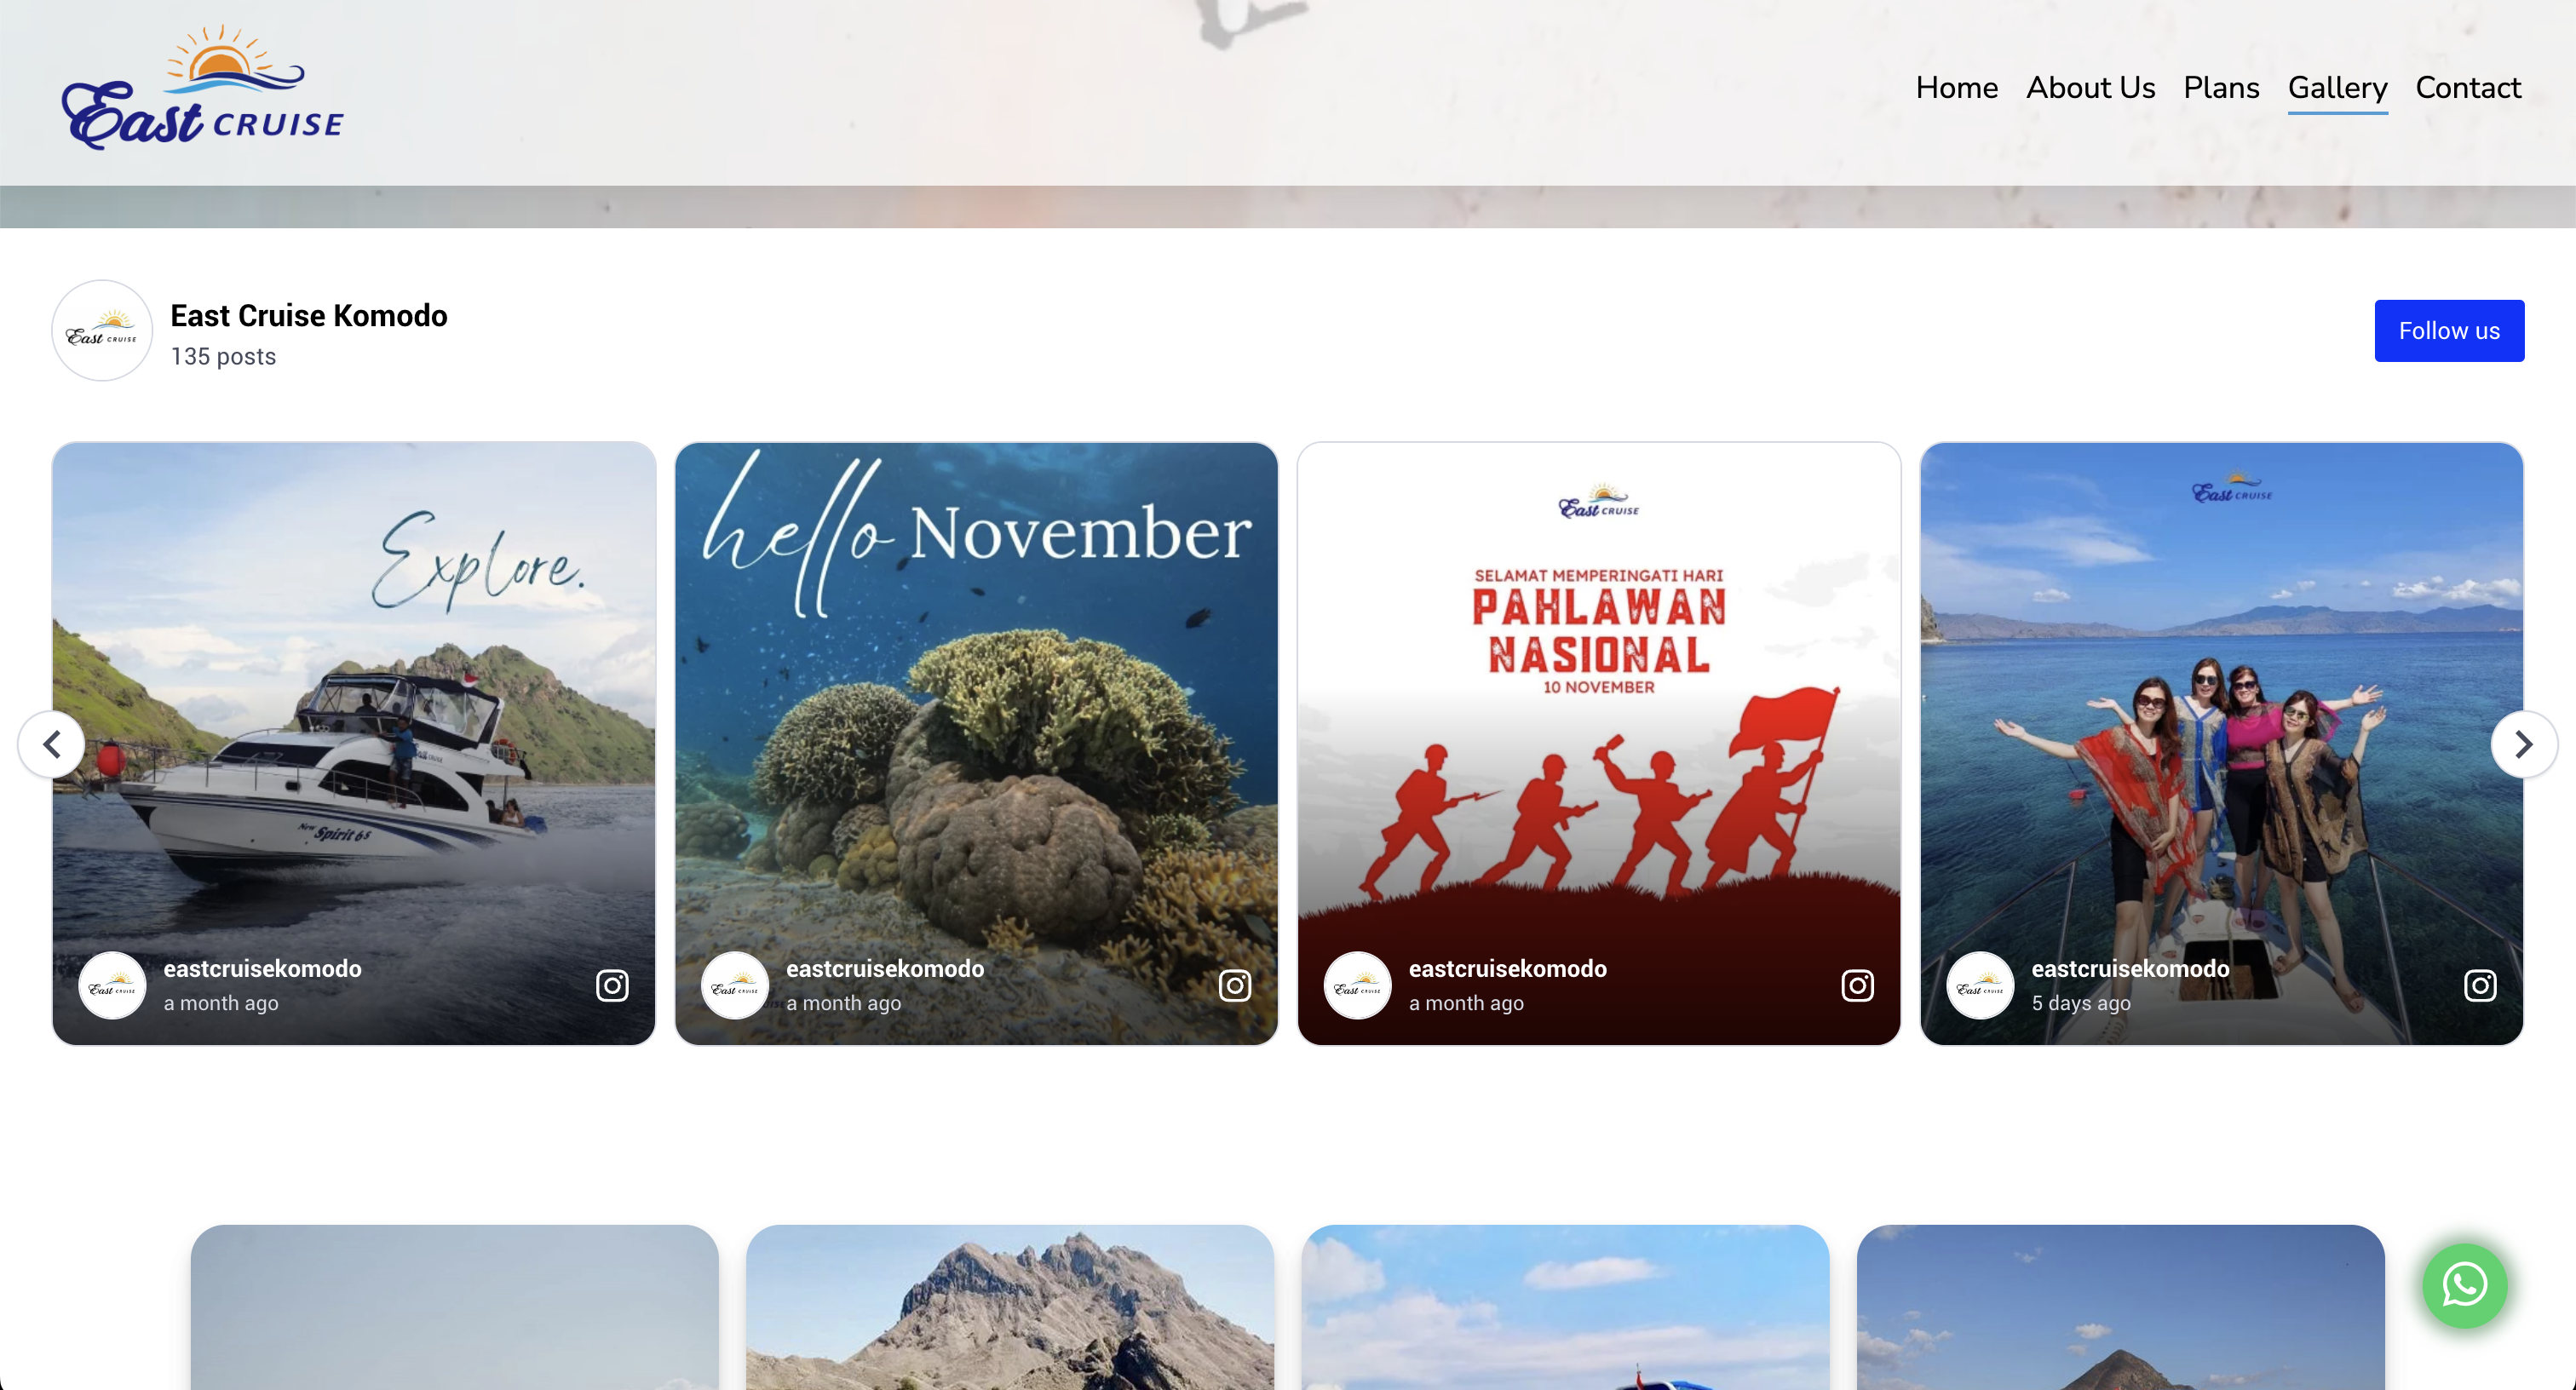Click the East Cruise Komodo profile name
Screen dimensions: 2576x1390
pos(309,316)
